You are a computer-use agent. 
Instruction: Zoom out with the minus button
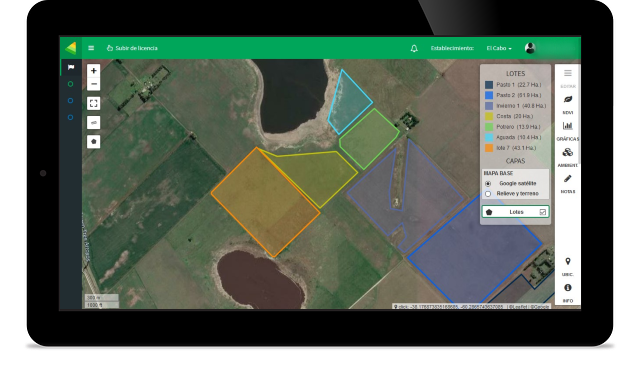click(x=93, y=84)
